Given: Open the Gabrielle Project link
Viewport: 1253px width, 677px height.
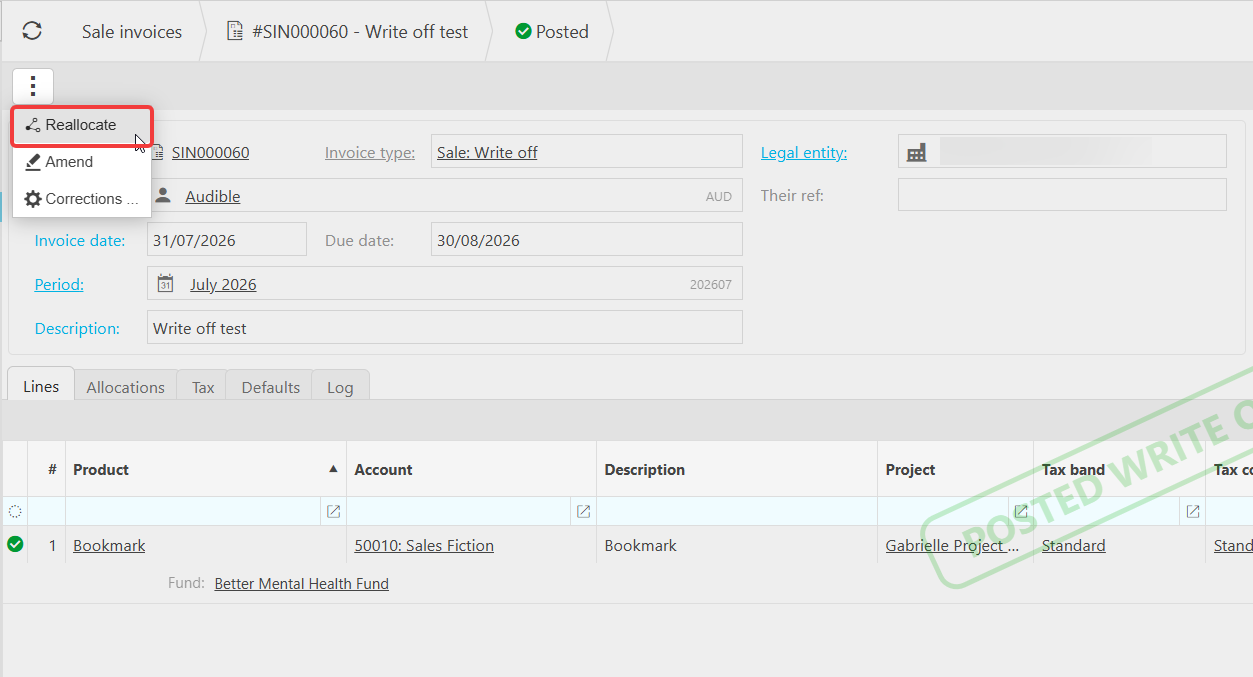Looking at the screenshot, I should coord(953,546).
